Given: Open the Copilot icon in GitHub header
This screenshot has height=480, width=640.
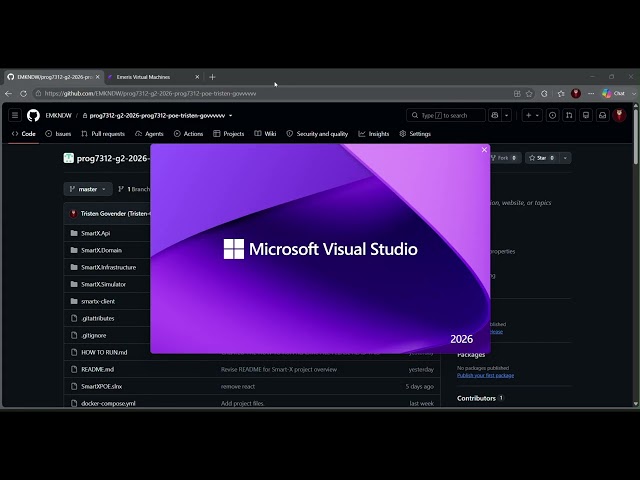Looking at the screenshot, I should click(x=495, y=116).
